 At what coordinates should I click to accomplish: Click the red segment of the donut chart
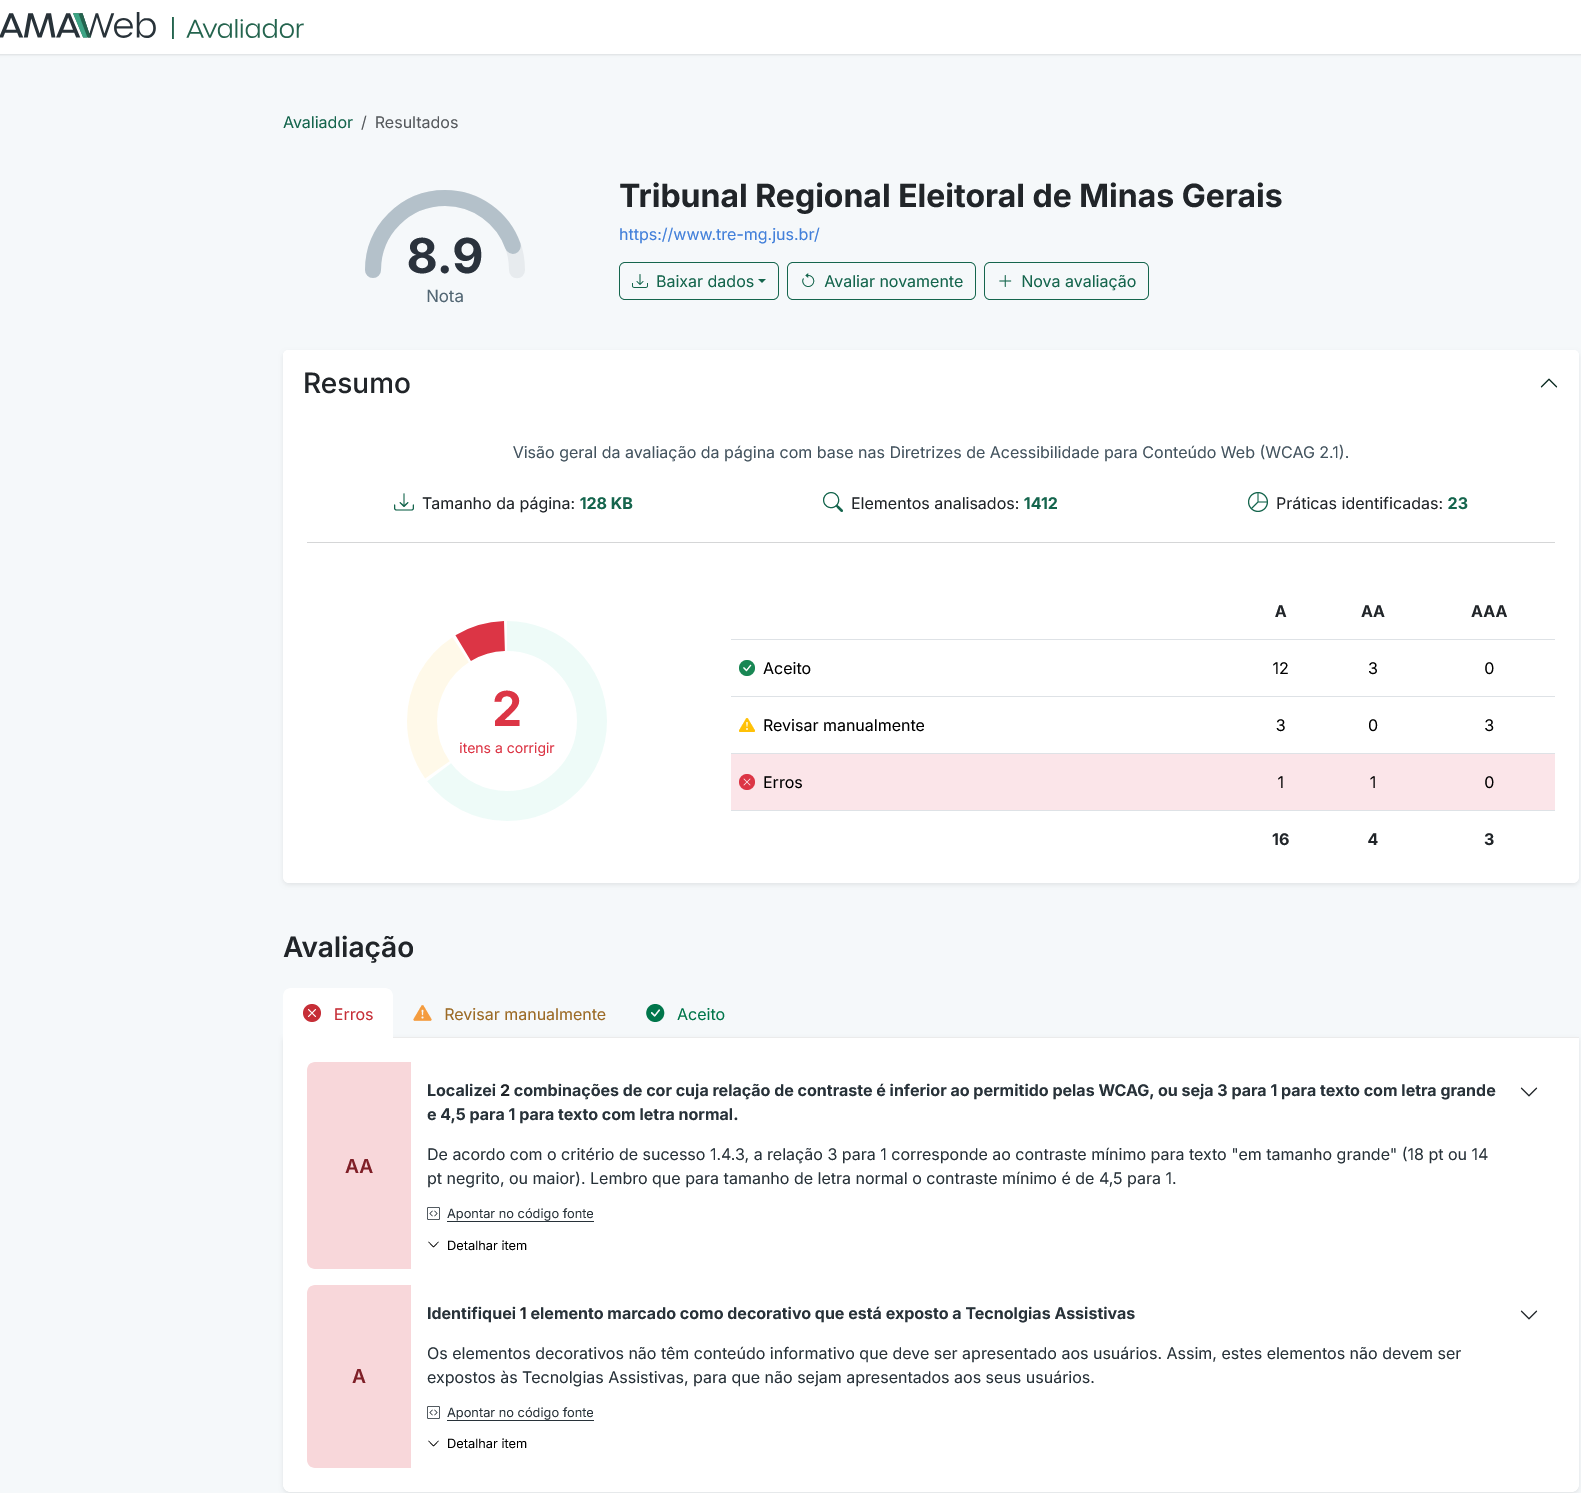(x=483, y=640)
